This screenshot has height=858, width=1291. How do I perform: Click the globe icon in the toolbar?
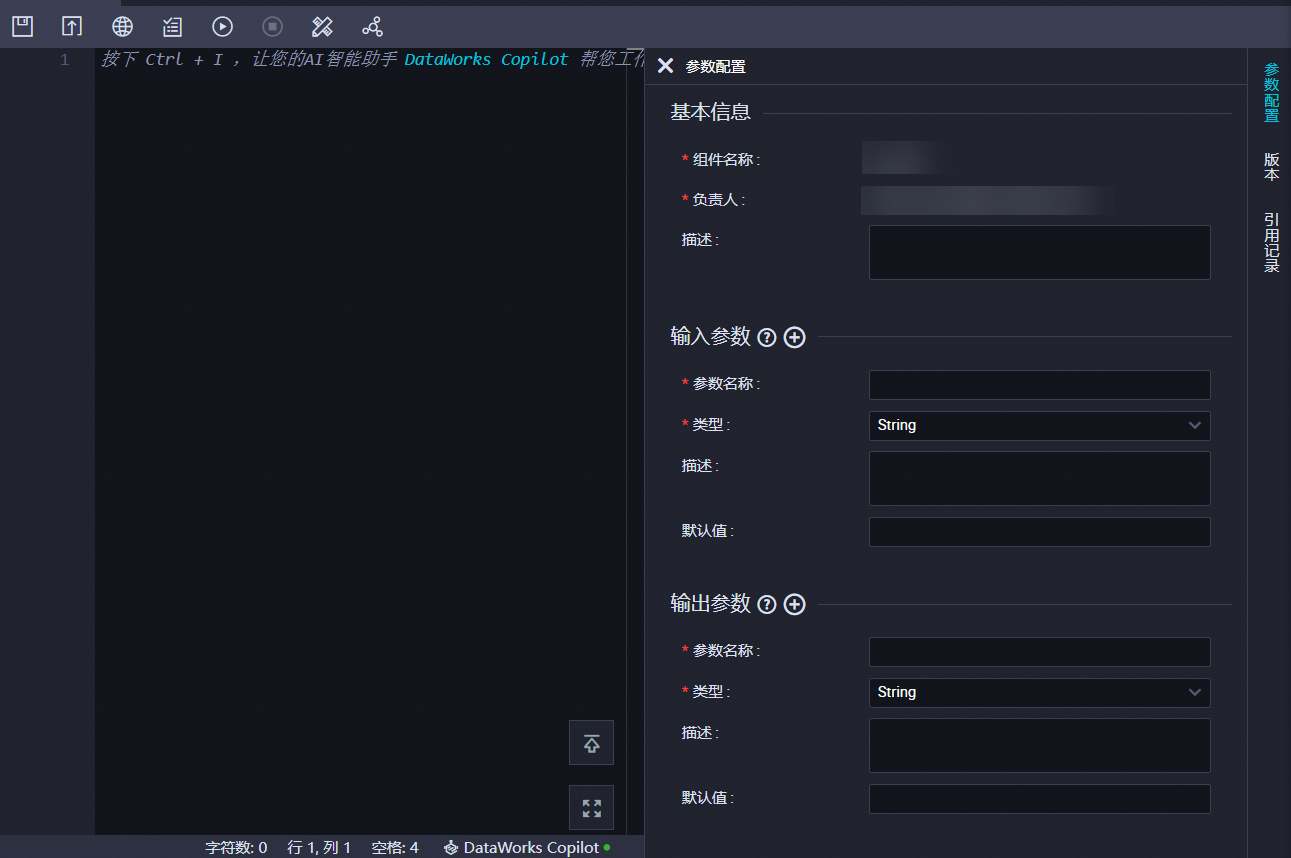click(x=122, y=27)
